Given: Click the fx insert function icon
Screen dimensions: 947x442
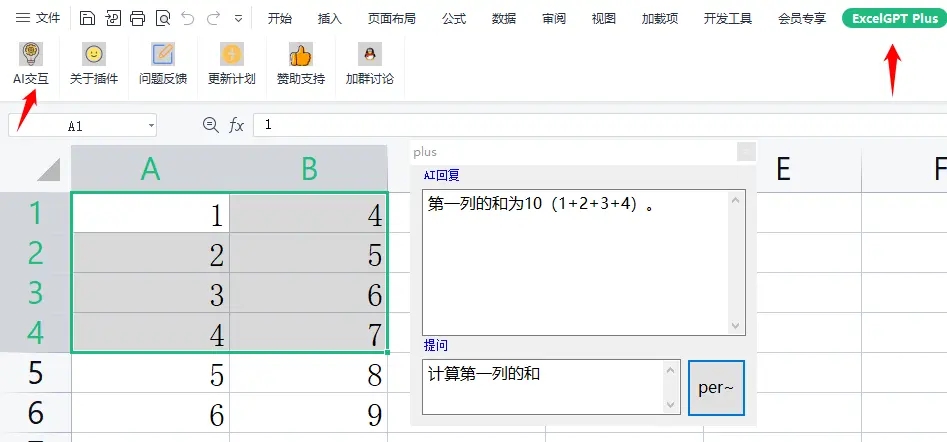Looking at the screenshot, I should coord(237,125).
